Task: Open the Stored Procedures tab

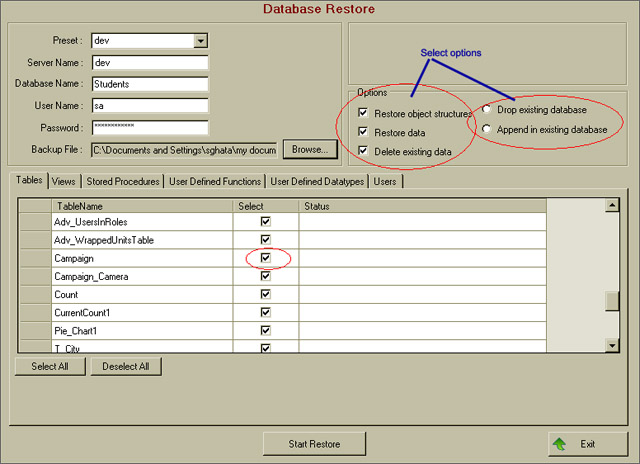Action: point(123,182)
